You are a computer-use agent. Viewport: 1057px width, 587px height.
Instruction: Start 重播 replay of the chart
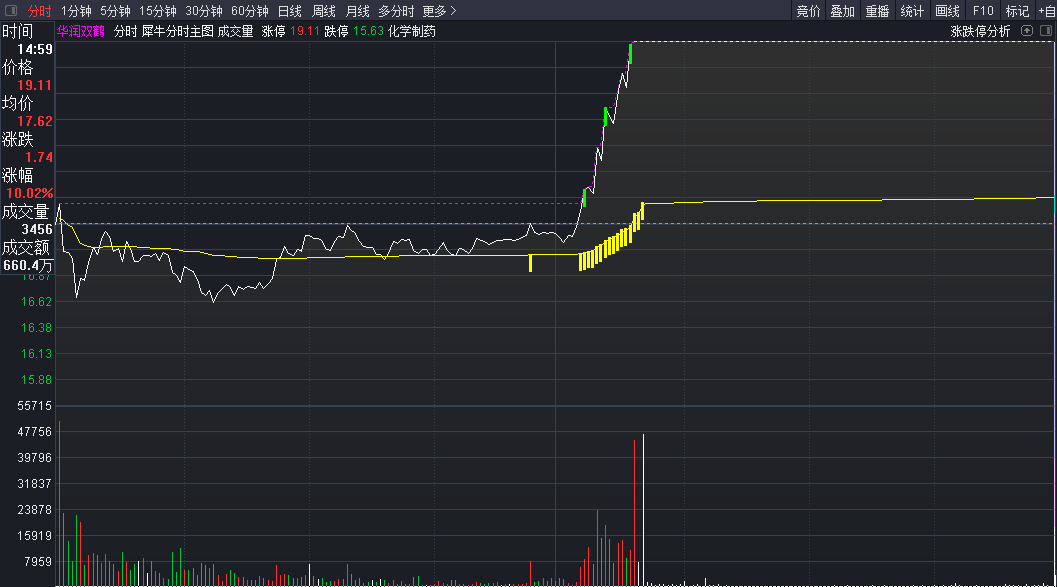[877, 11]
